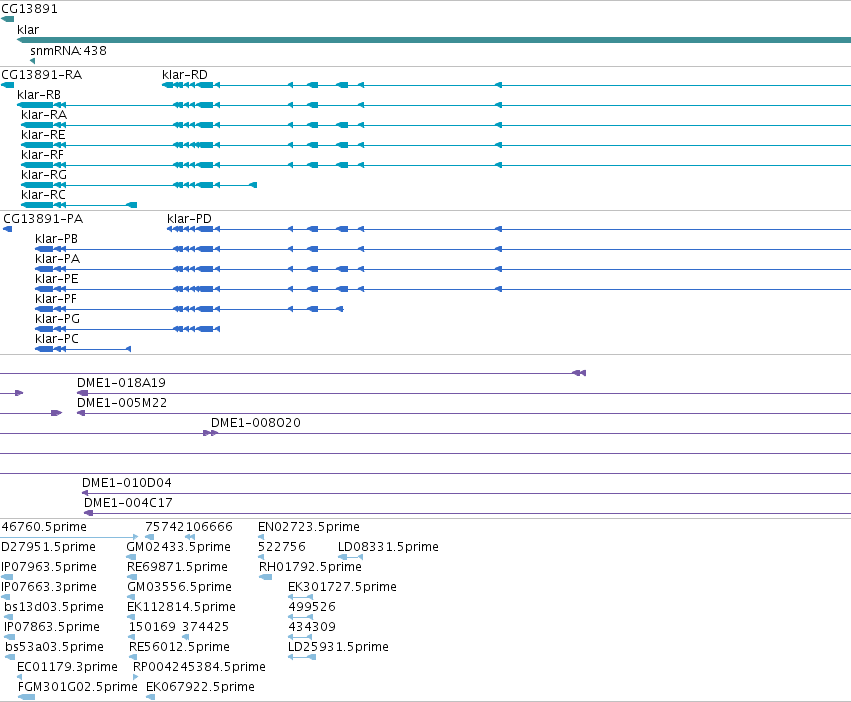Select the DME1-010D04 clone label
Viewport: 851px width, 702px height.
click(x=127, y=483)
